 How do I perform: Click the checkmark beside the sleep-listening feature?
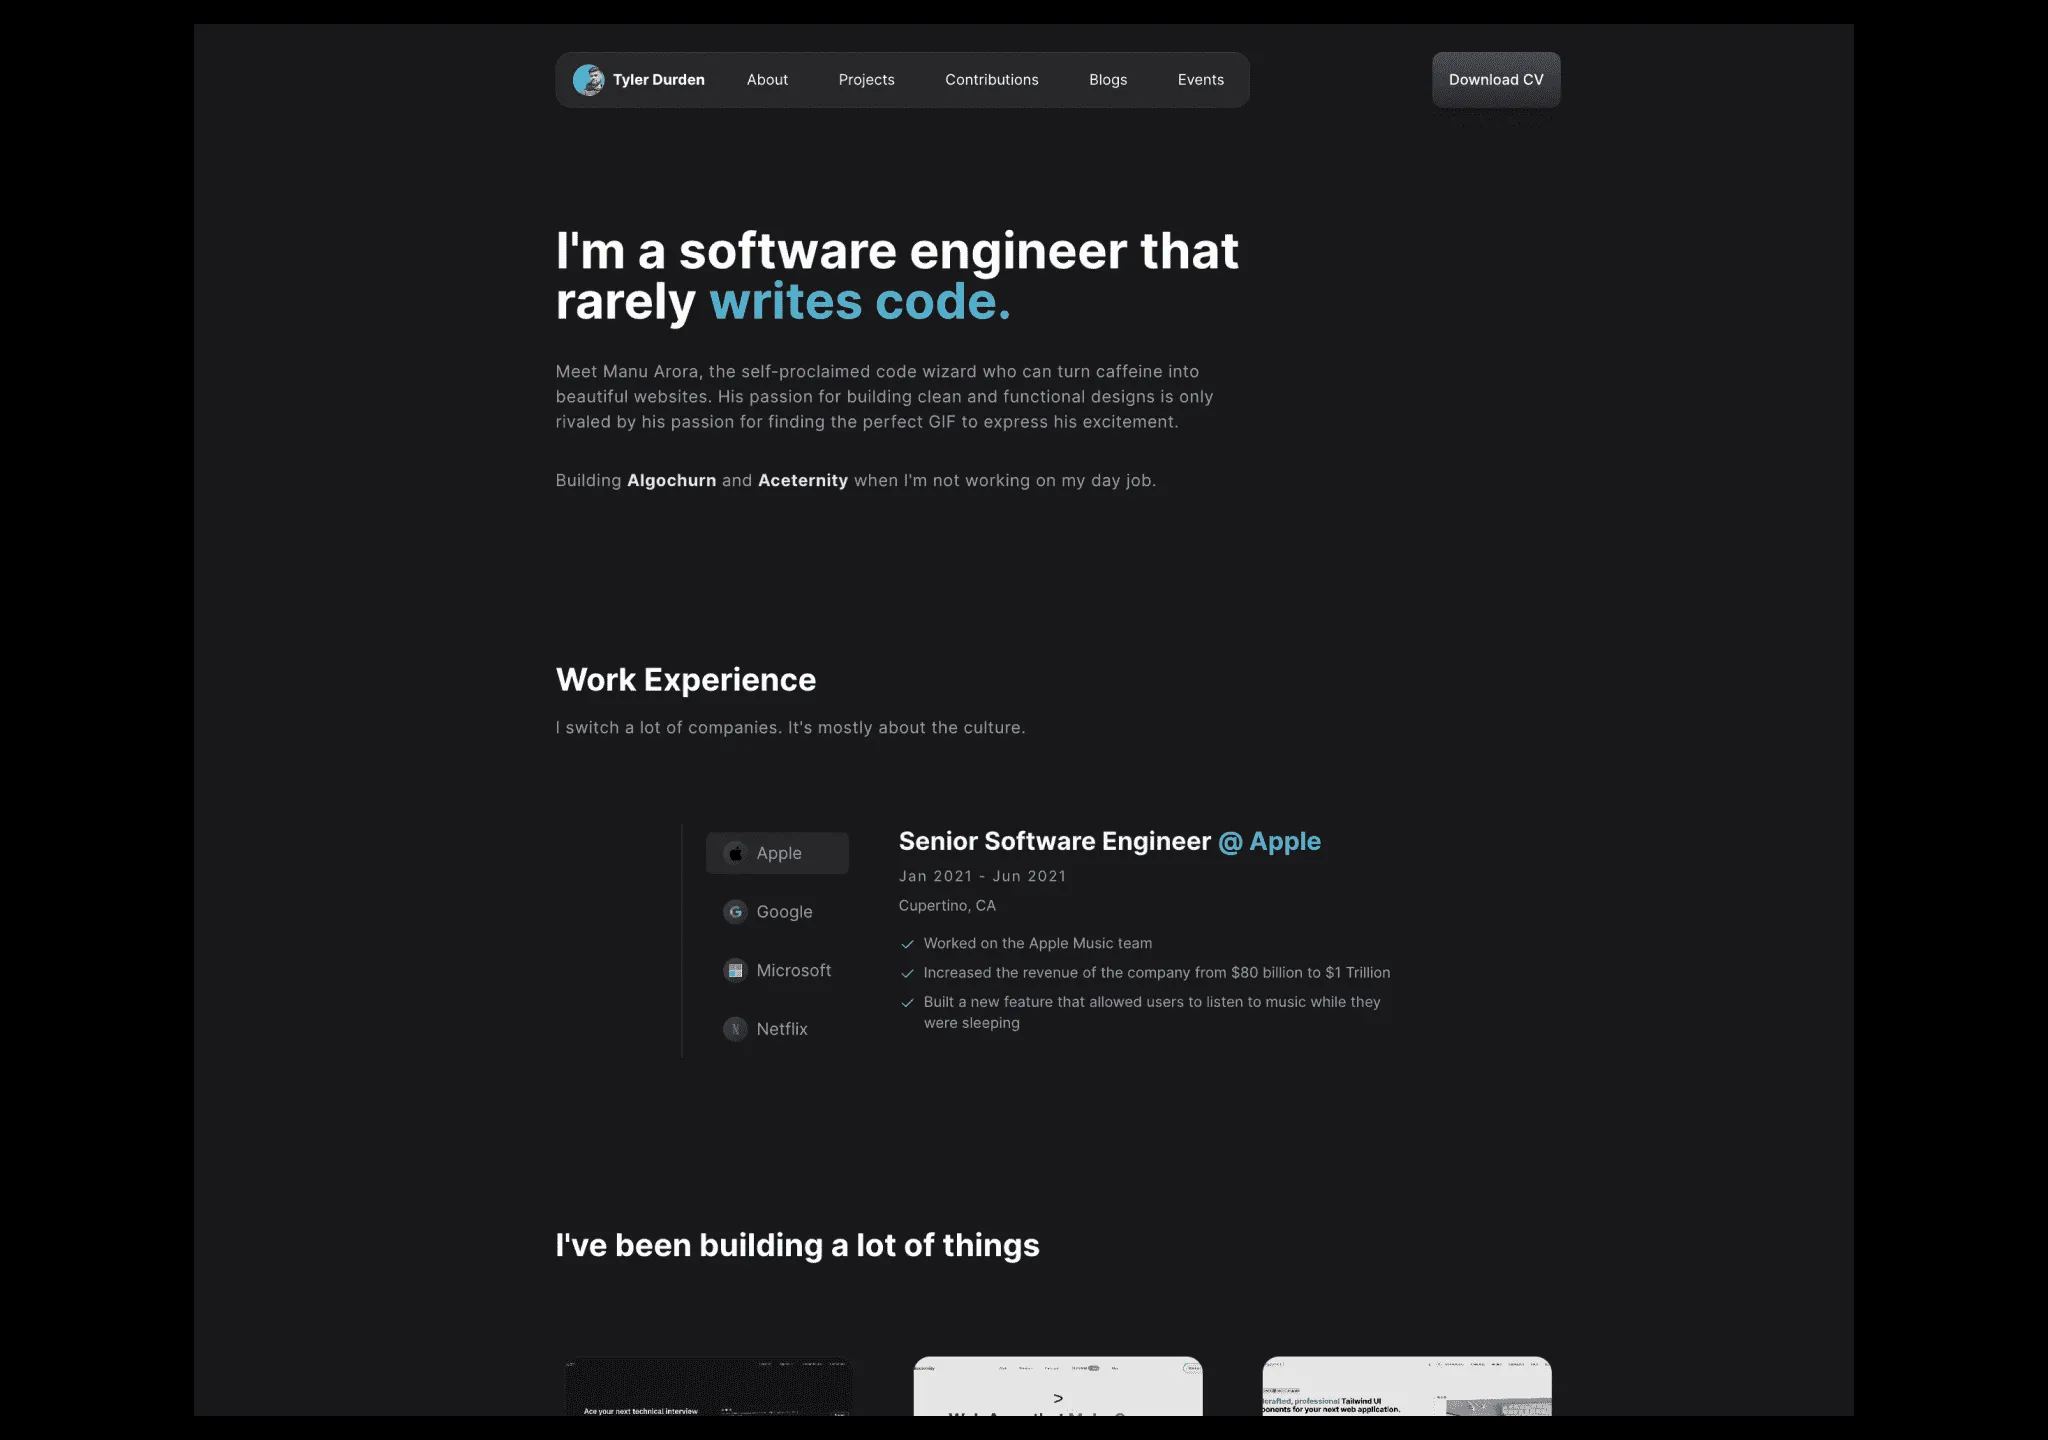[908, 1002]
